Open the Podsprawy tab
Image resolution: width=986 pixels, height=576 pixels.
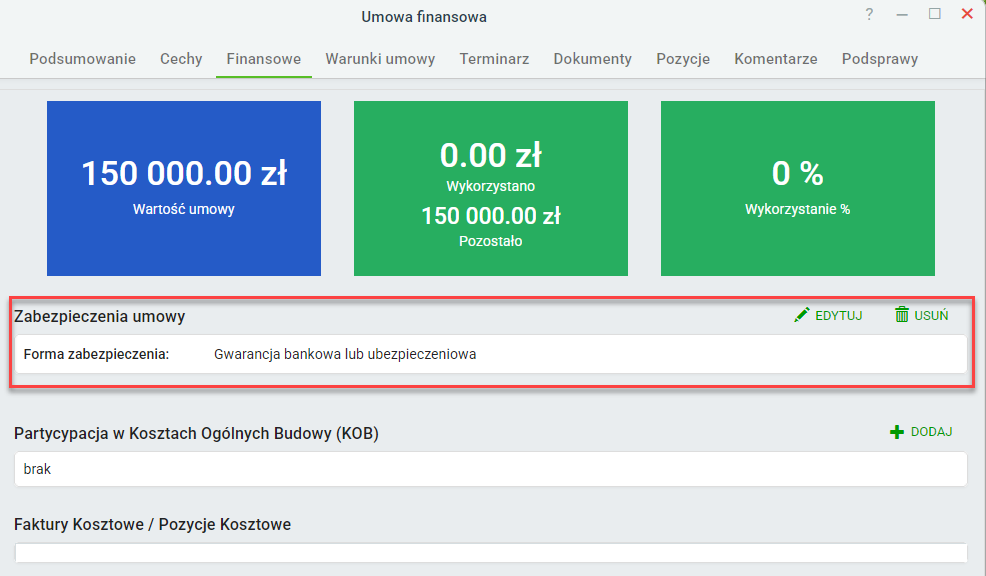coord(880,59)
